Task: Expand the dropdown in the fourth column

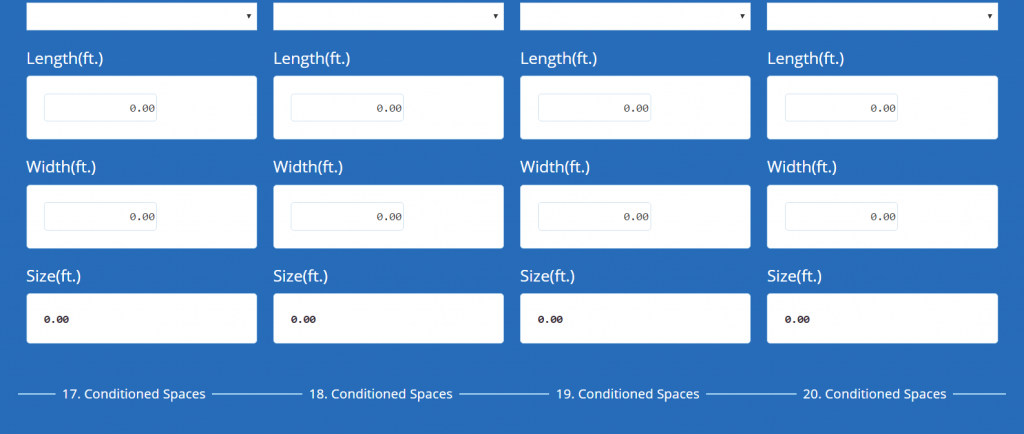Action: [882, 16]
